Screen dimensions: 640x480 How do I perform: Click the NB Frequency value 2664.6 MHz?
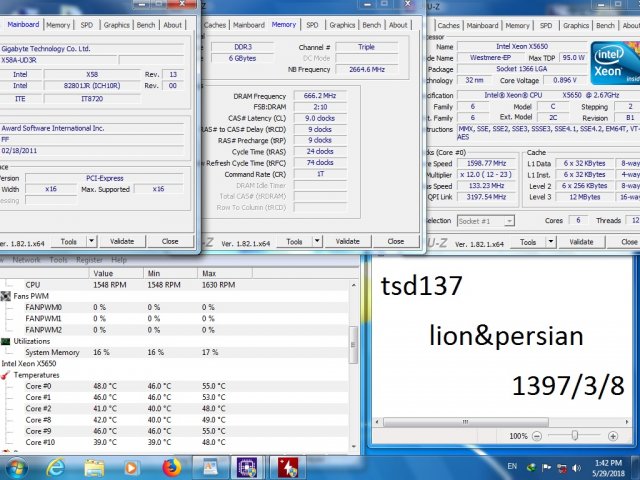(x=367, y=69)
